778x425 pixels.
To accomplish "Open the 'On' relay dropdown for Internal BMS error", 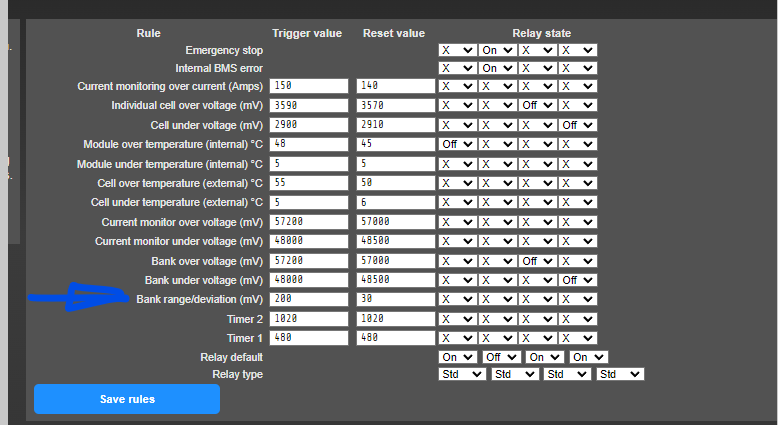I will tap(497, 68).
